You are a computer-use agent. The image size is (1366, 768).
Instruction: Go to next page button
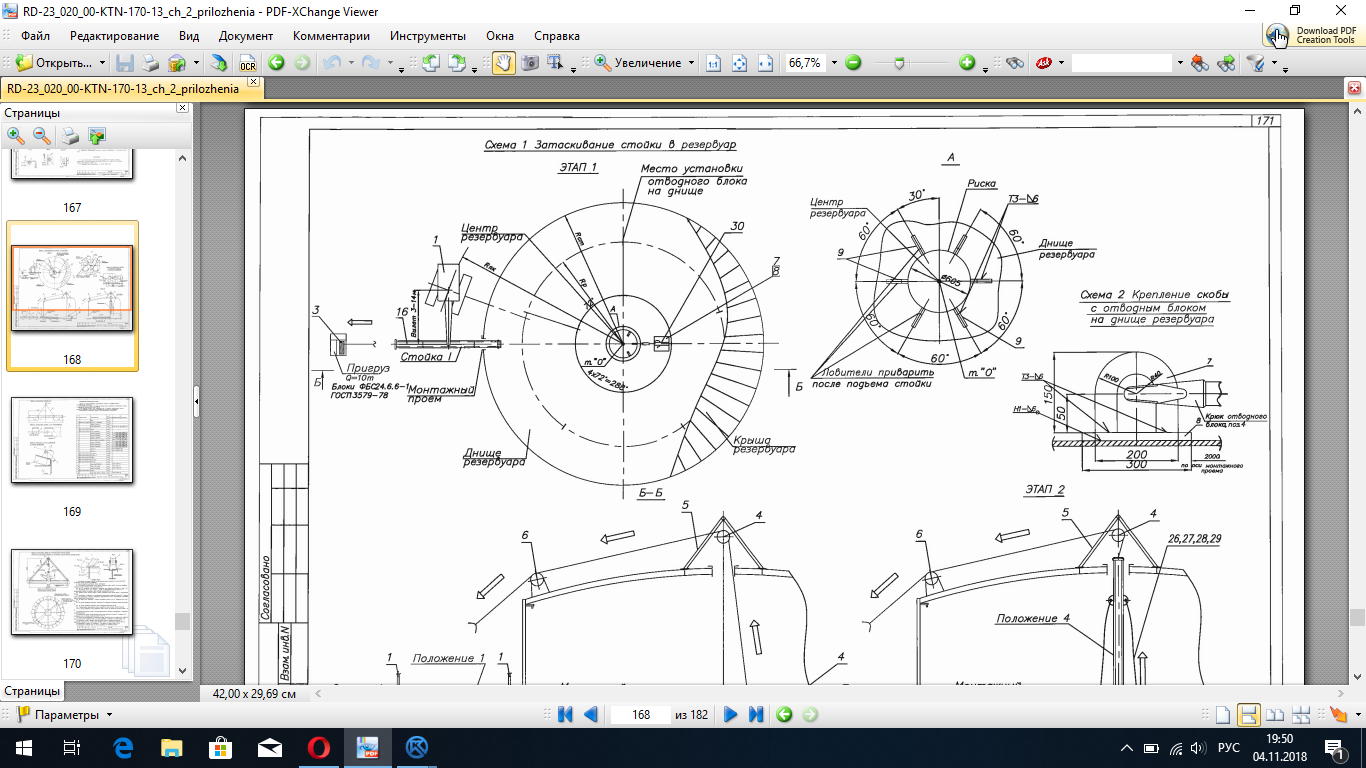(x=730, y=715)
